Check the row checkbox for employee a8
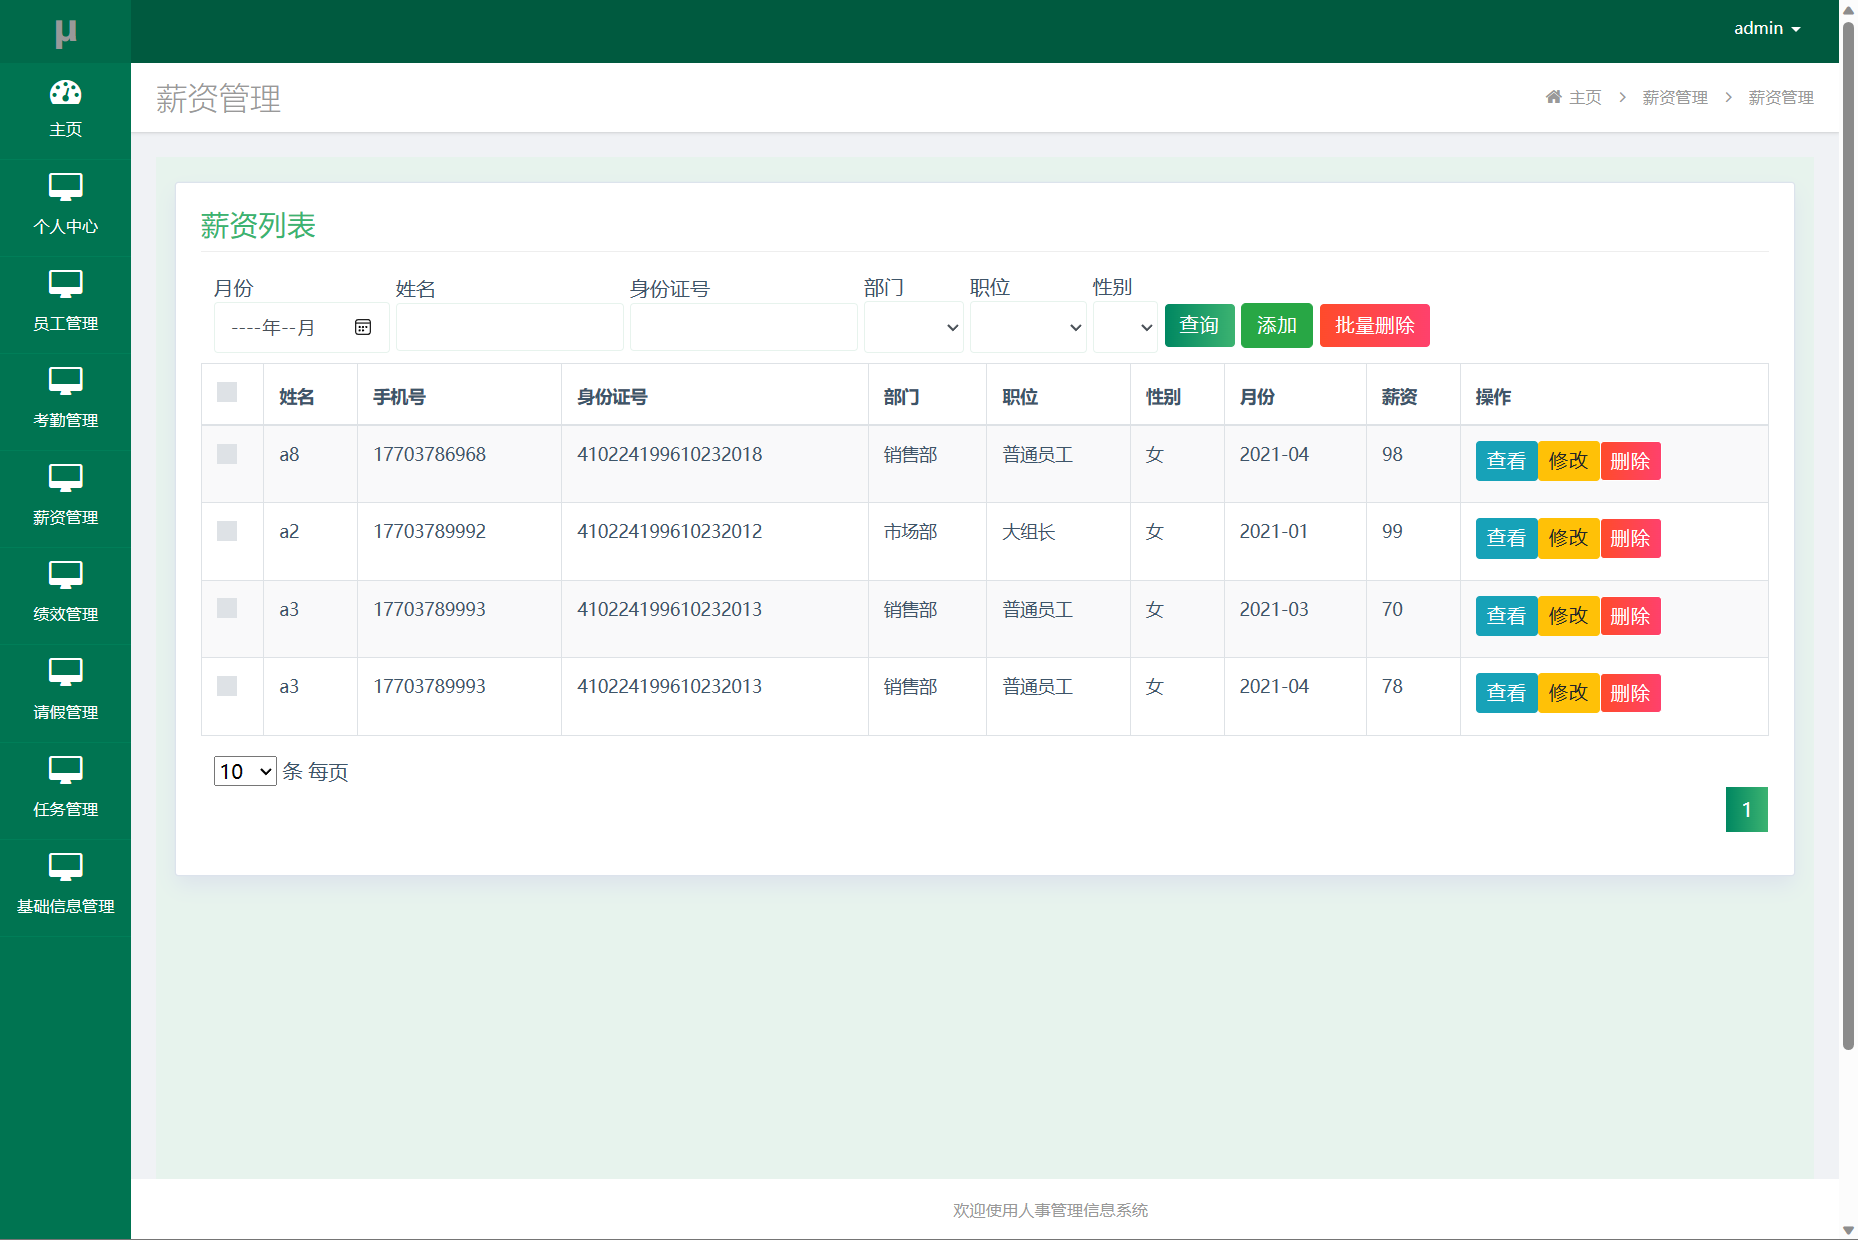 [x=227, y=454]
